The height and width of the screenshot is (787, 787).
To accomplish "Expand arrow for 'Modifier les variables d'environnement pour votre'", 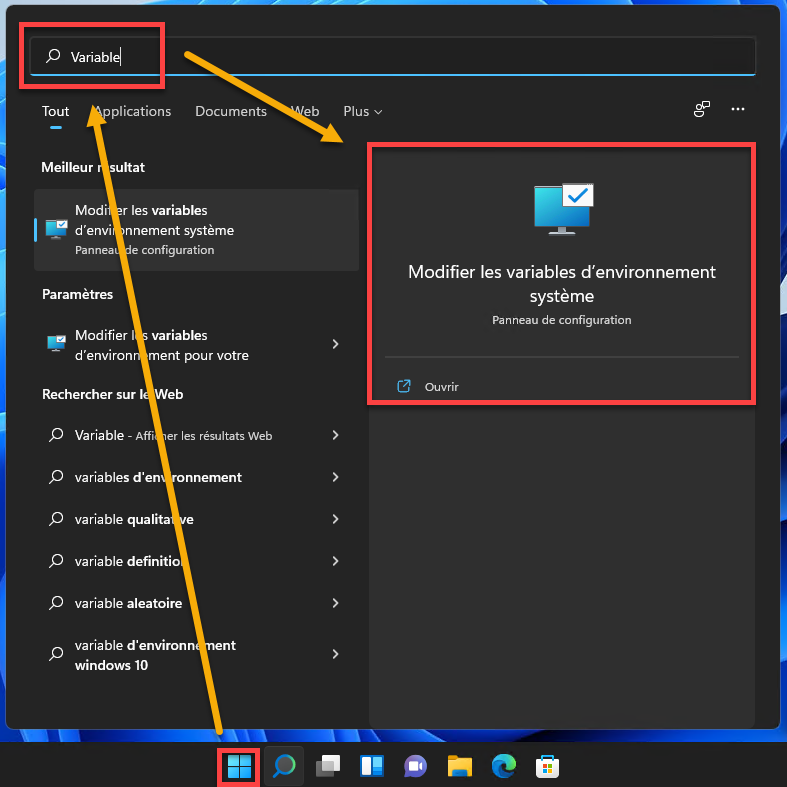I will coord(335,344).
